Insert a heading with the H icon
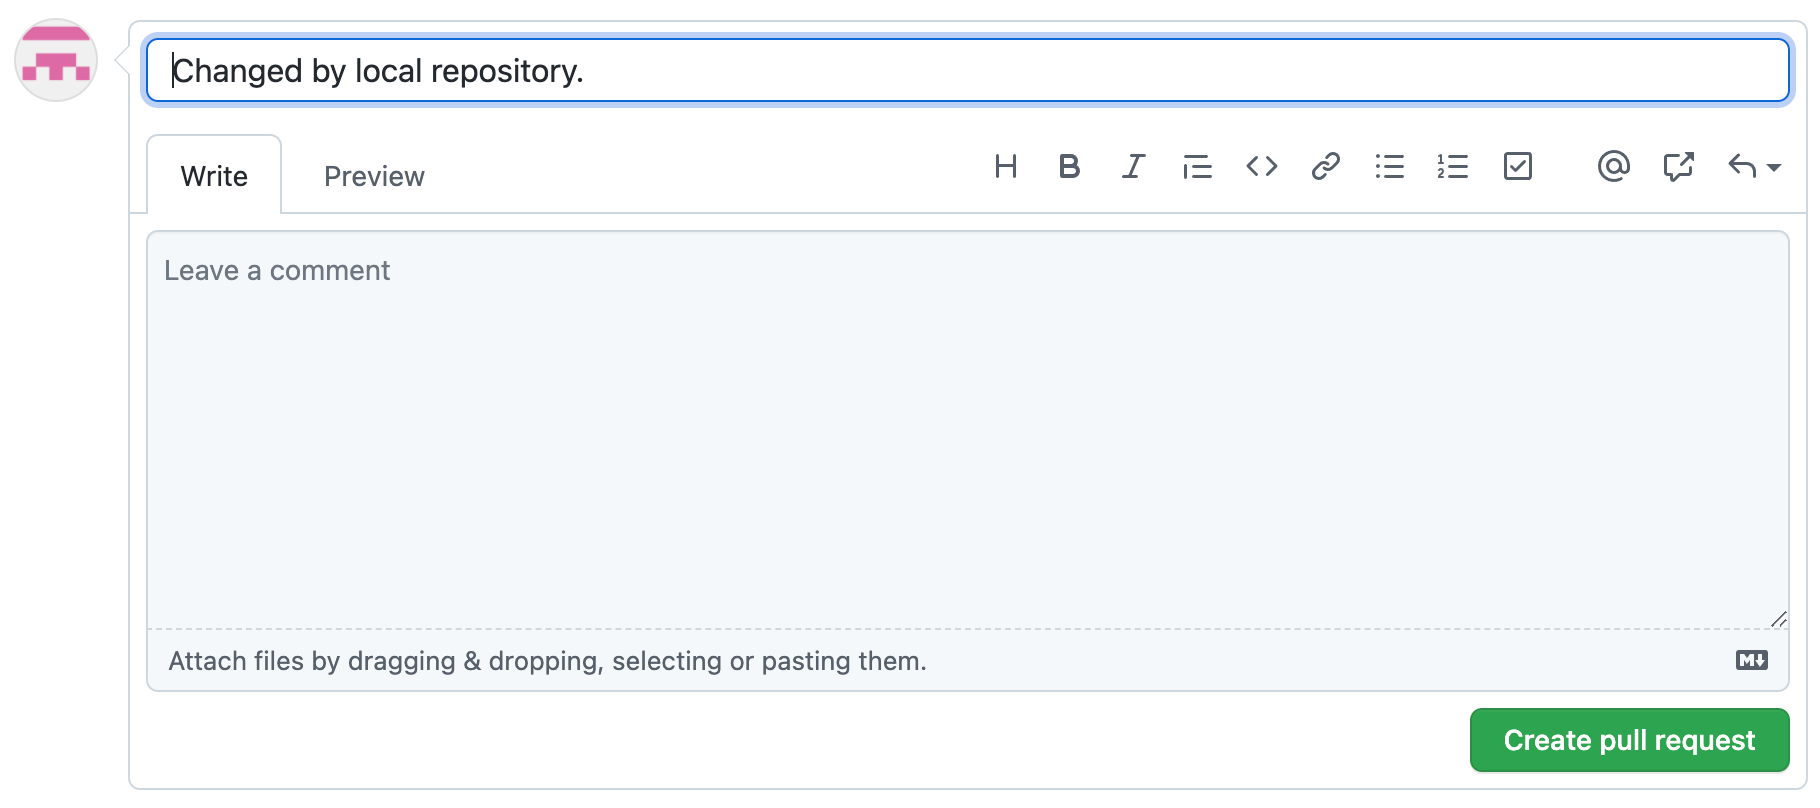1820x808 pixels. click(1006, 166)
